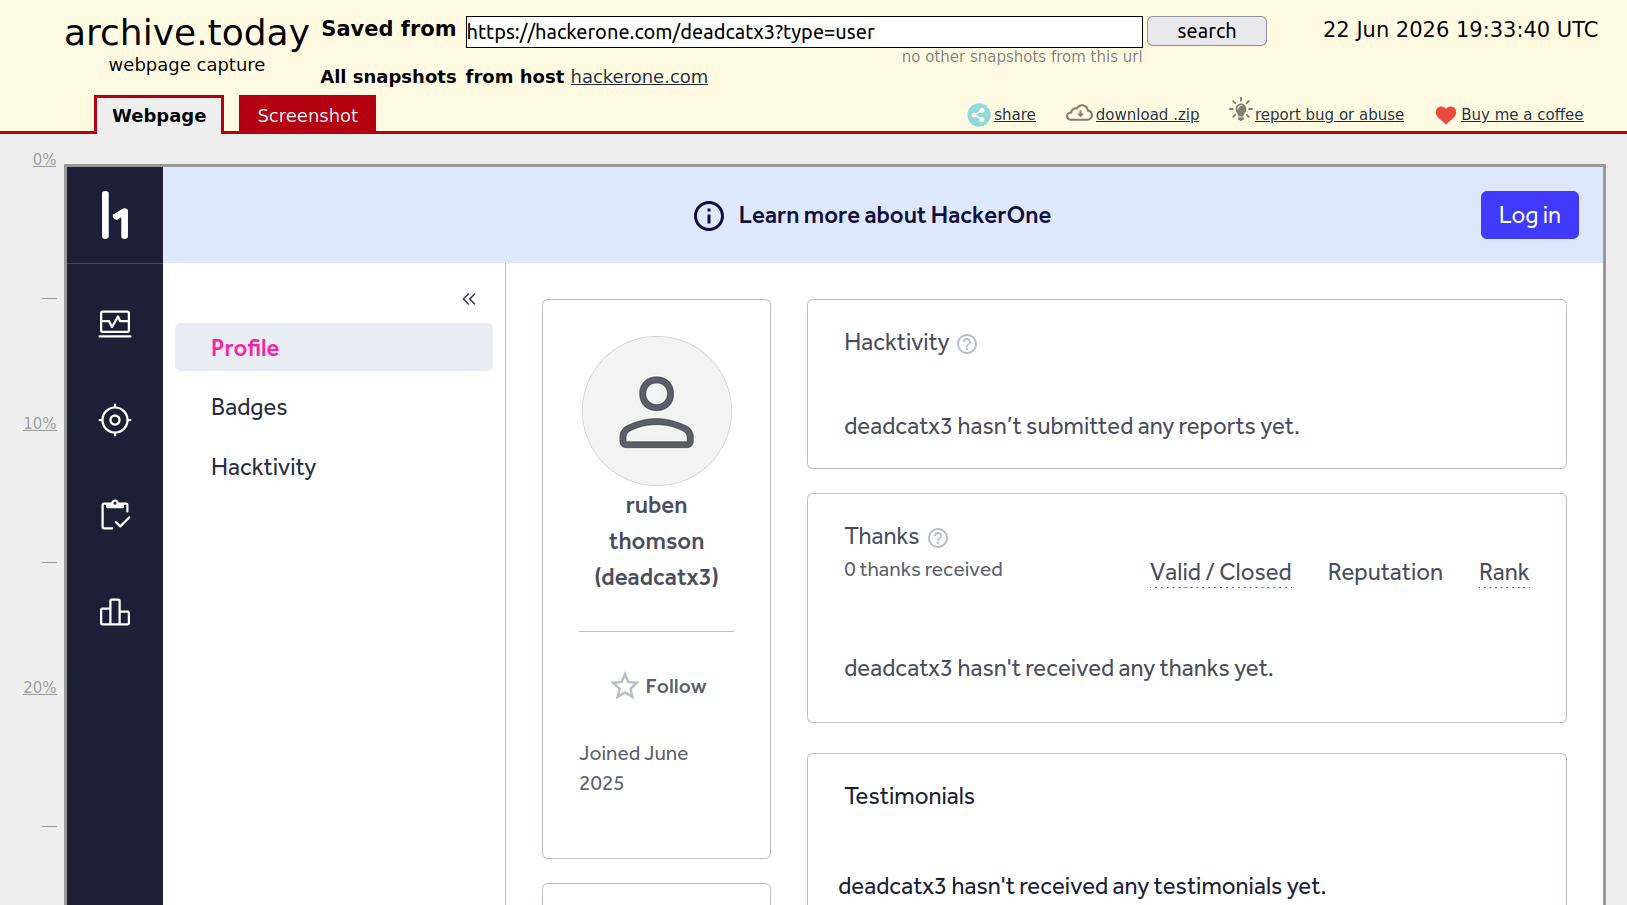Click the Hacktivity help question icon
The width and height of the screenshot is (1627, 905).
coord(967,344)
